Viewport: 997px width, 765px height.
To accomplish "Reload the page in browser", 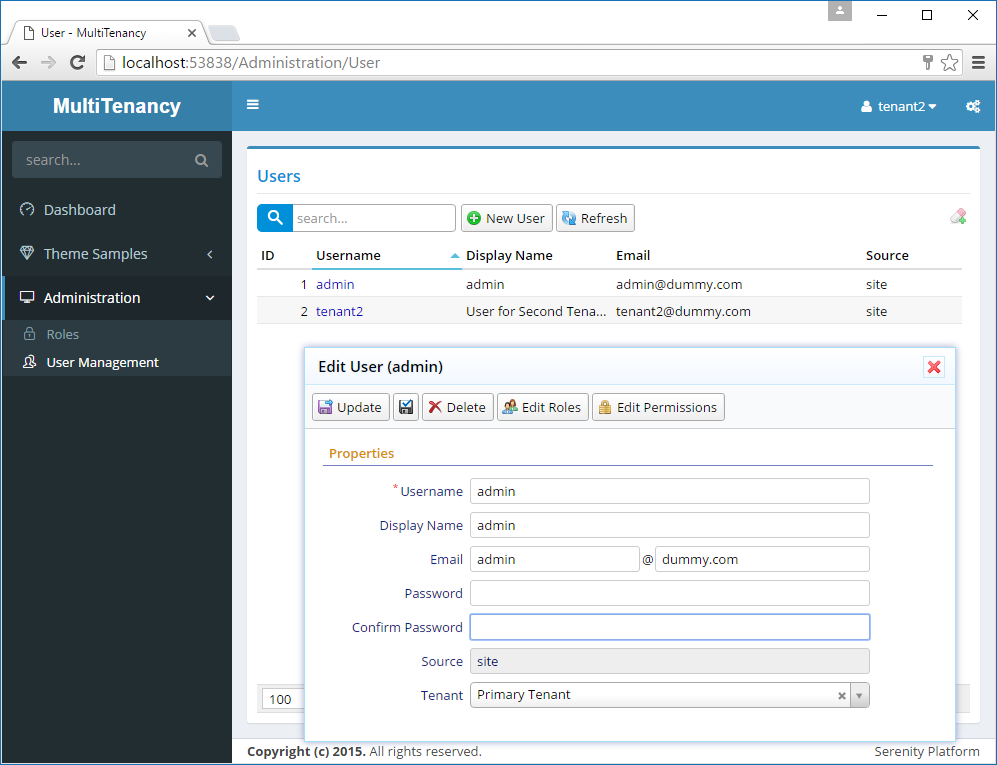I will (x=77, y=62).
